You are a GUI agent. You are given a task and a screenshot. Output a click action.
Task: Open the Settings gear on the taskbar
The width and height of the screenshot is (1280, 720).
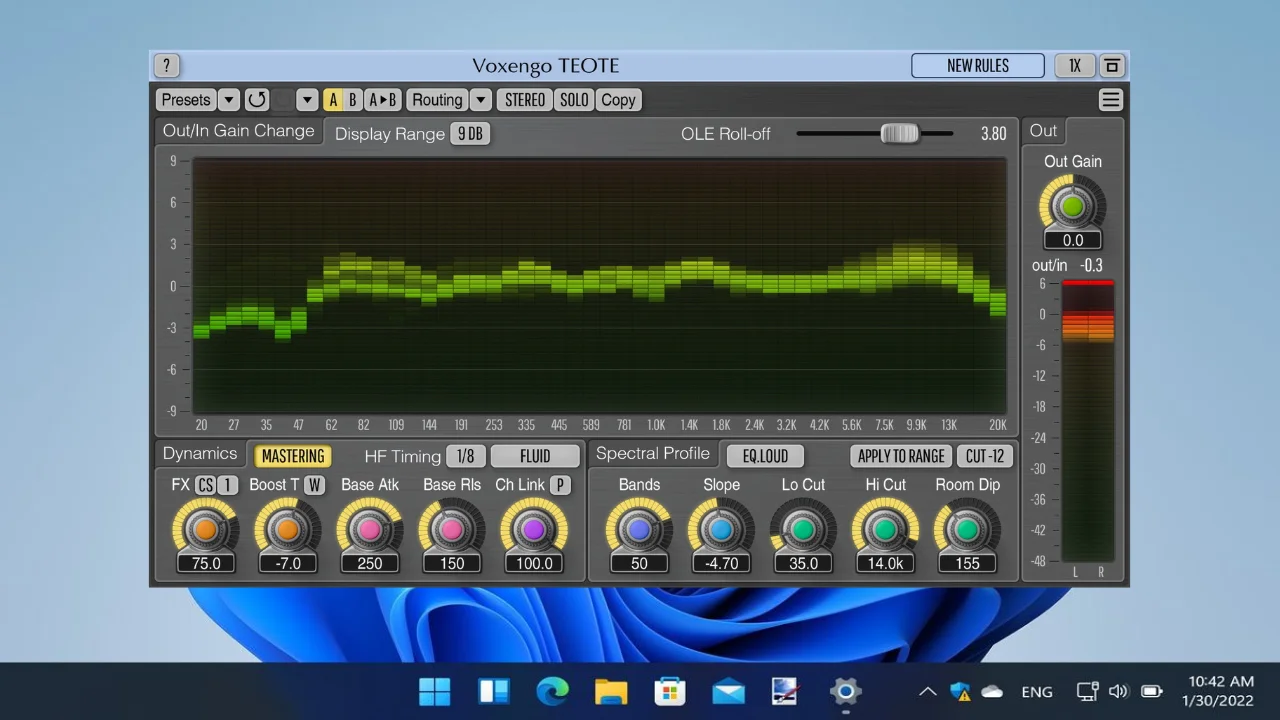tap(845, 691)
